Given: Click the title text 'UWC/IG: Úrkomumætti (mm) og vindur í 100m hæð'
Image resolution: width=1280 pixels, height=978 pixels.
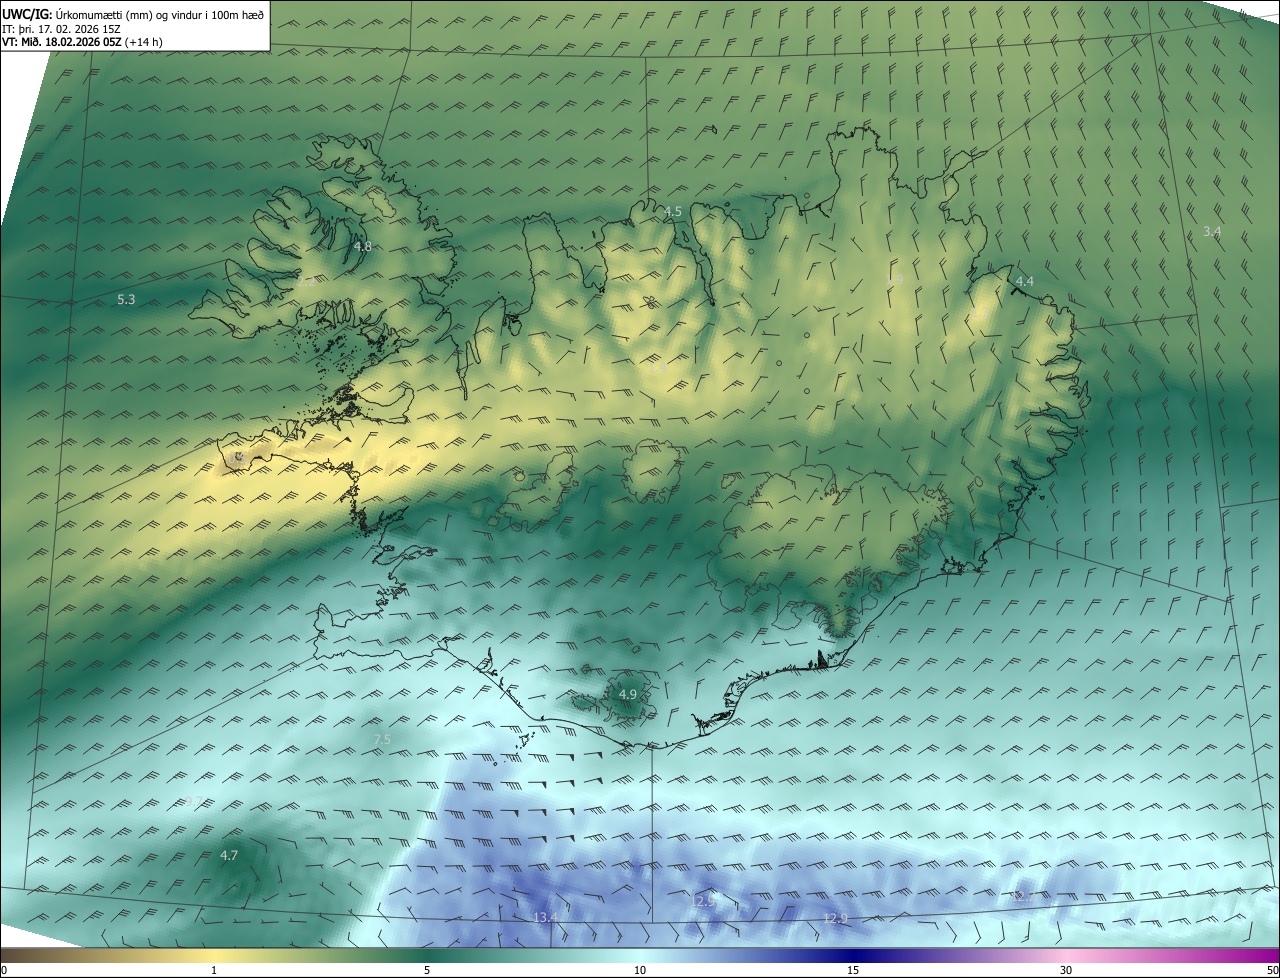Looking at the screenshot, I should (x=133, y=14).
